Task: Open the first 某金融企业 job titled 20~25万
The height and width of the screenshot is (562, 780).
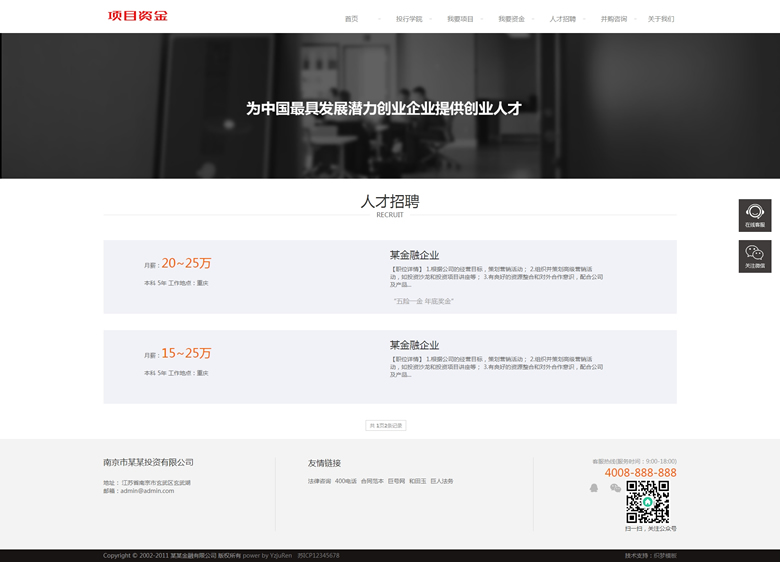Action: (x=414, y=255)
